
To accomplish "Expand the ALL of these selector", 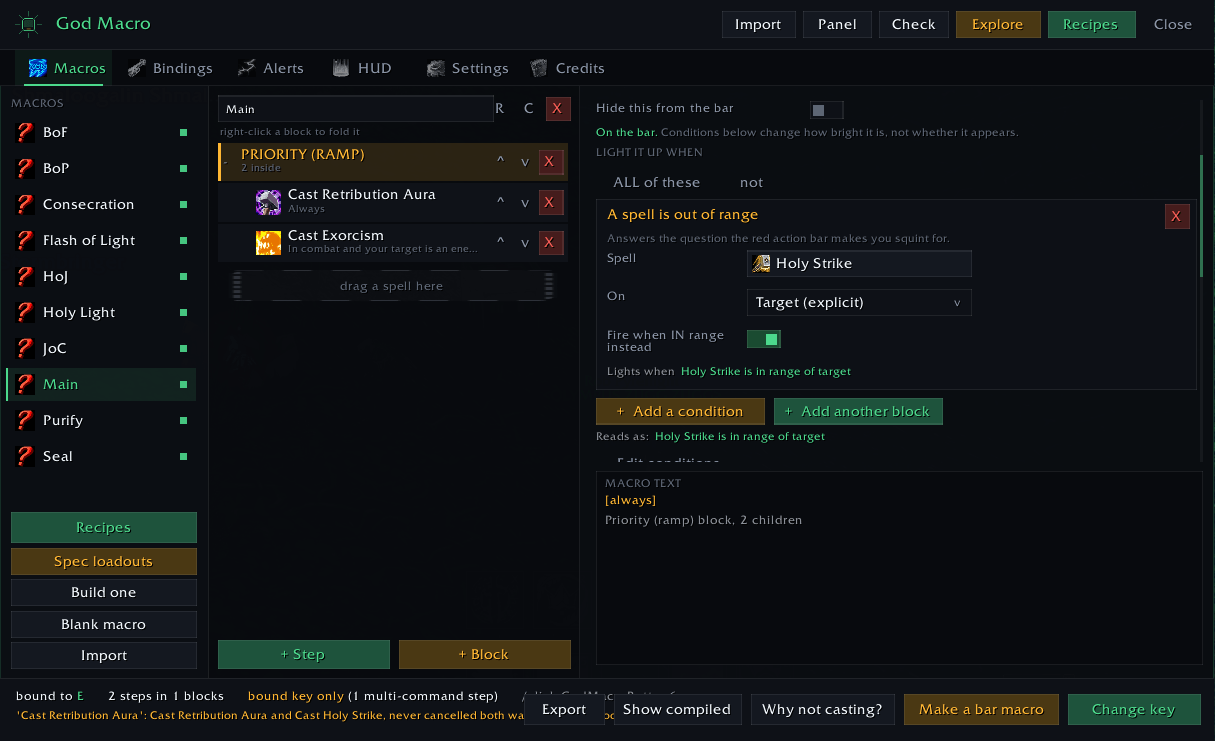I will (x=657, y=182).
